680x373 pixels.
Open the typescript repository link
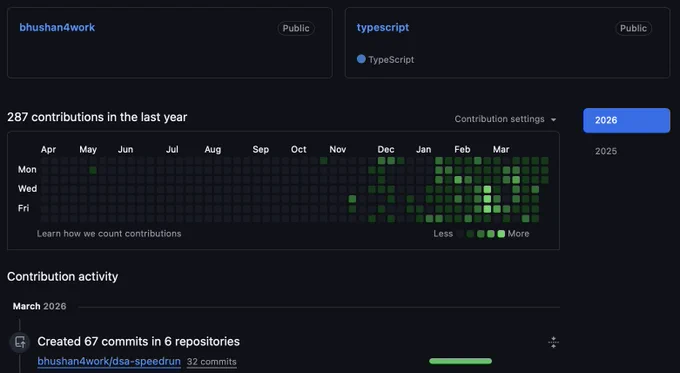(382, 27)
